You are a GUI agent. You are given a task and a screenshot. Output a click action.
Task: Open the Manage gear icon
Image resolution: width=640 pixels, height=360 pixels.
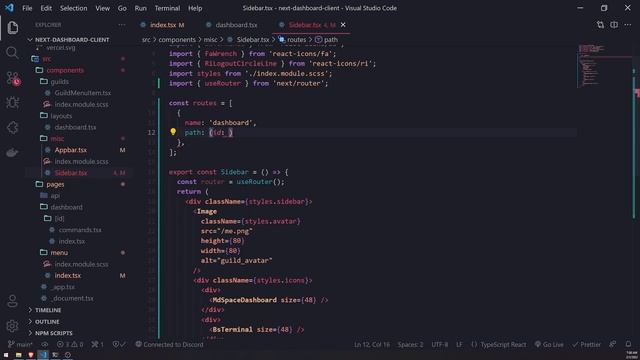click(x=12, y=326)
